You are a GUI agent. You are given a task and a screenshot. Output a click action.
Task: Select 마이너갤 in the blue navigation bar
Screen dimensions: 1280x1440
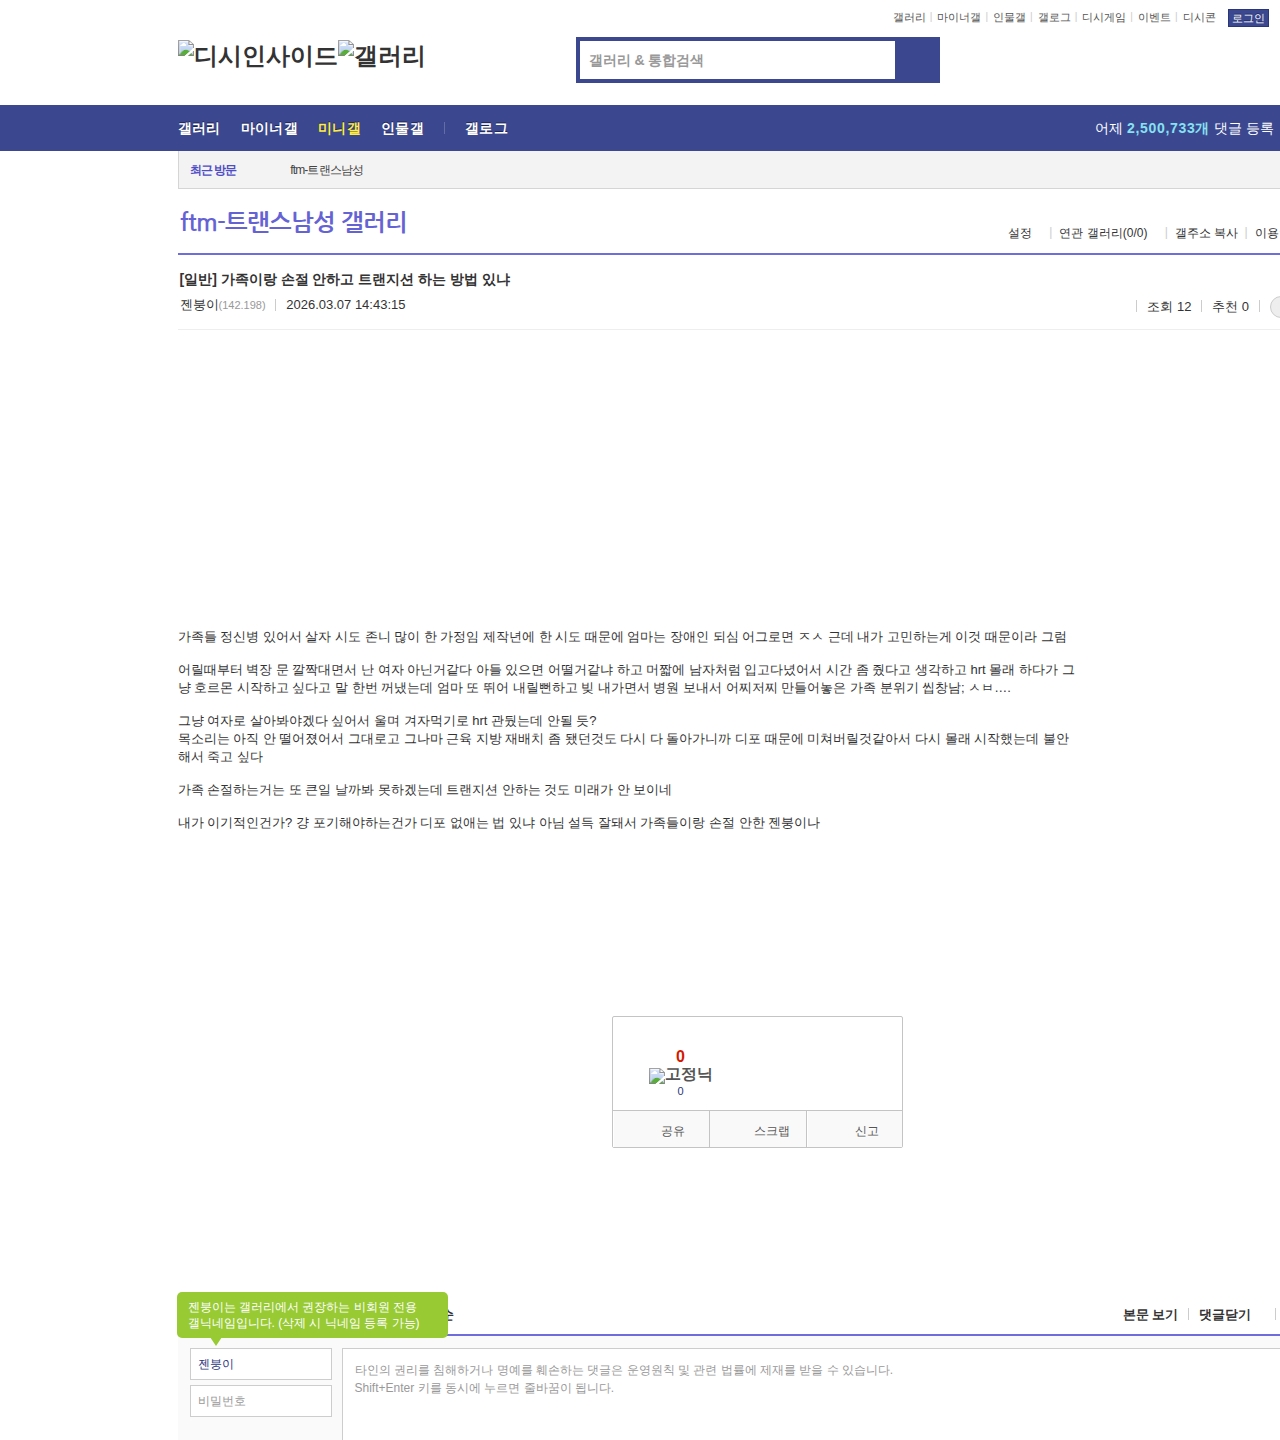pos(269,128)
